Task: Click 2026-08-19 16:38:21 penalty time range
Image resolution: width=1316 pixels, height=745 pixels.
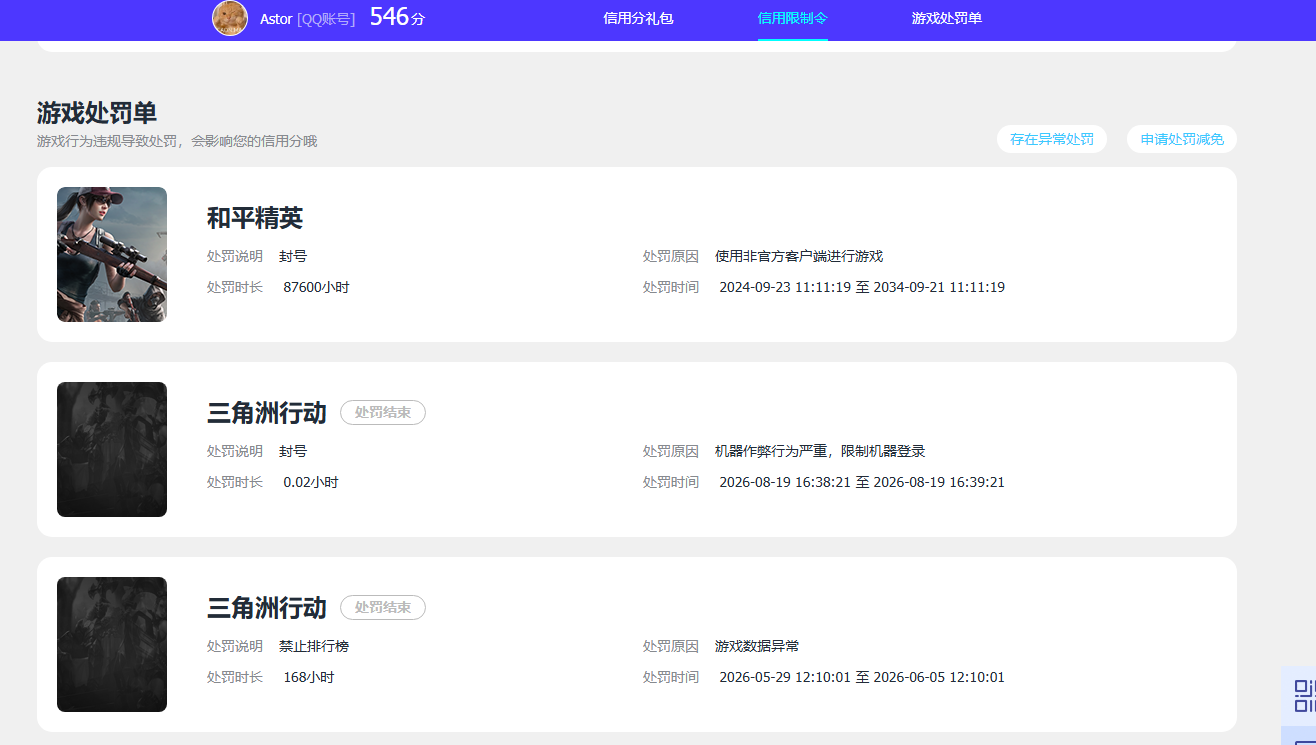Action: 862,482
